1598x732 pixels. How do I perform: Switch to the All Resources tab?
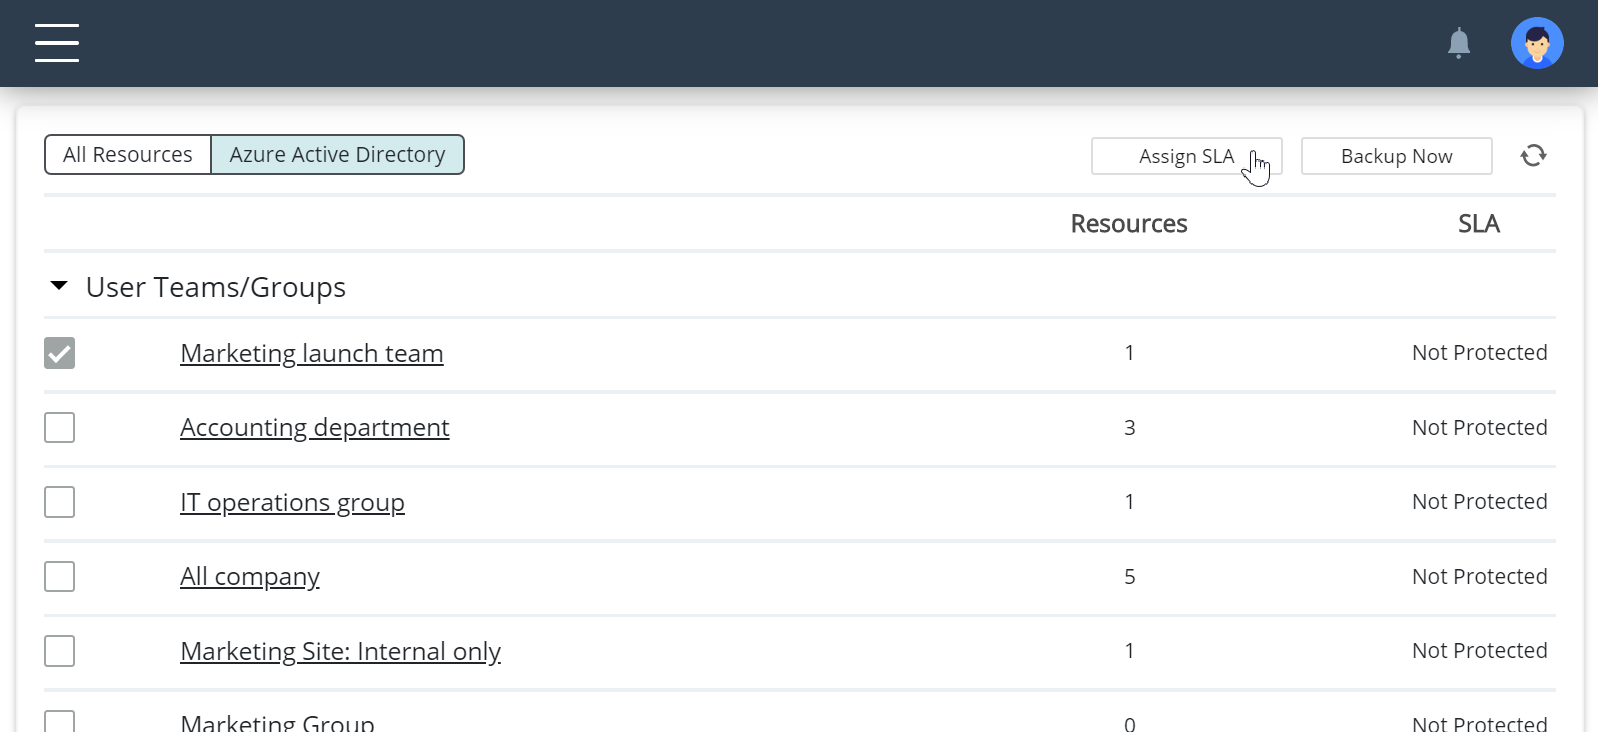pyautogui.click(x=128, y=155)
